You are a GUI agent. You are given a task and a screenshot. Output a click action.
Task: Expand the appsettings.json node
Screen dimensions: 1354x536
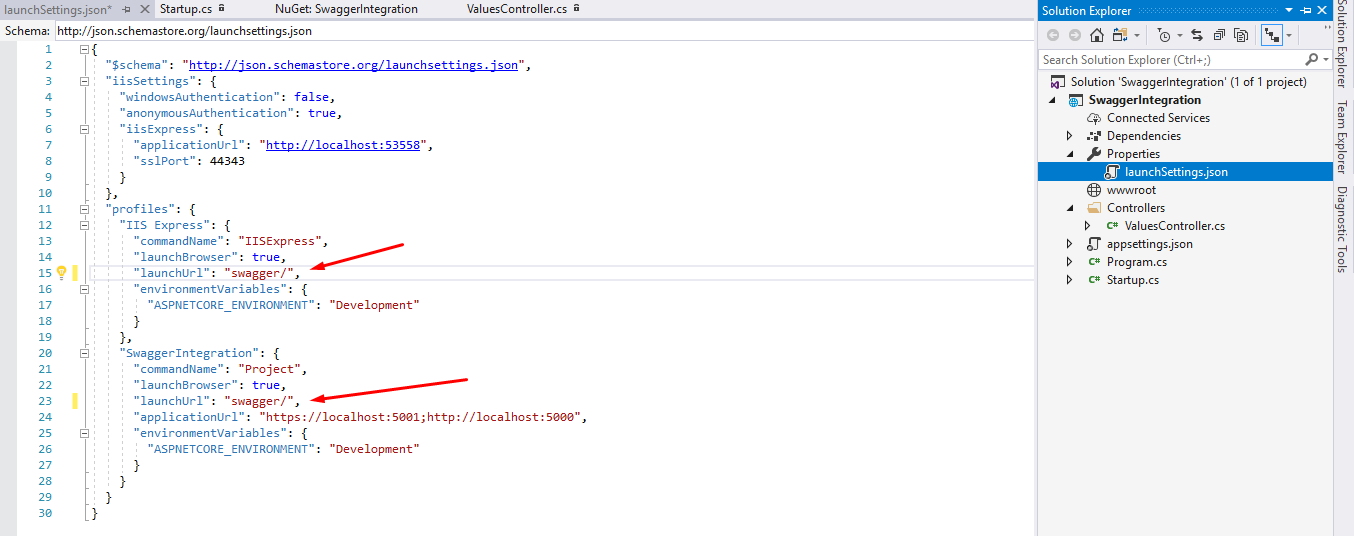coord(1070,244)
